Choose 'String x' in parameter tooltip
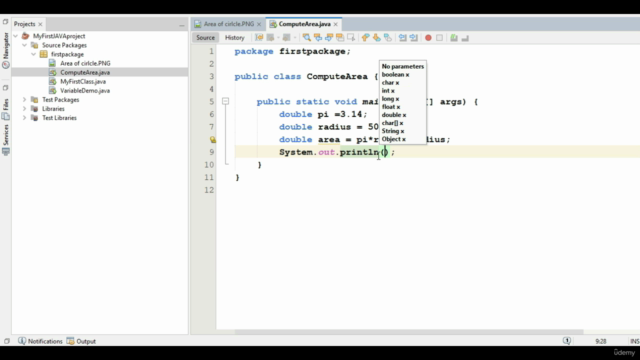 [393, 131]
